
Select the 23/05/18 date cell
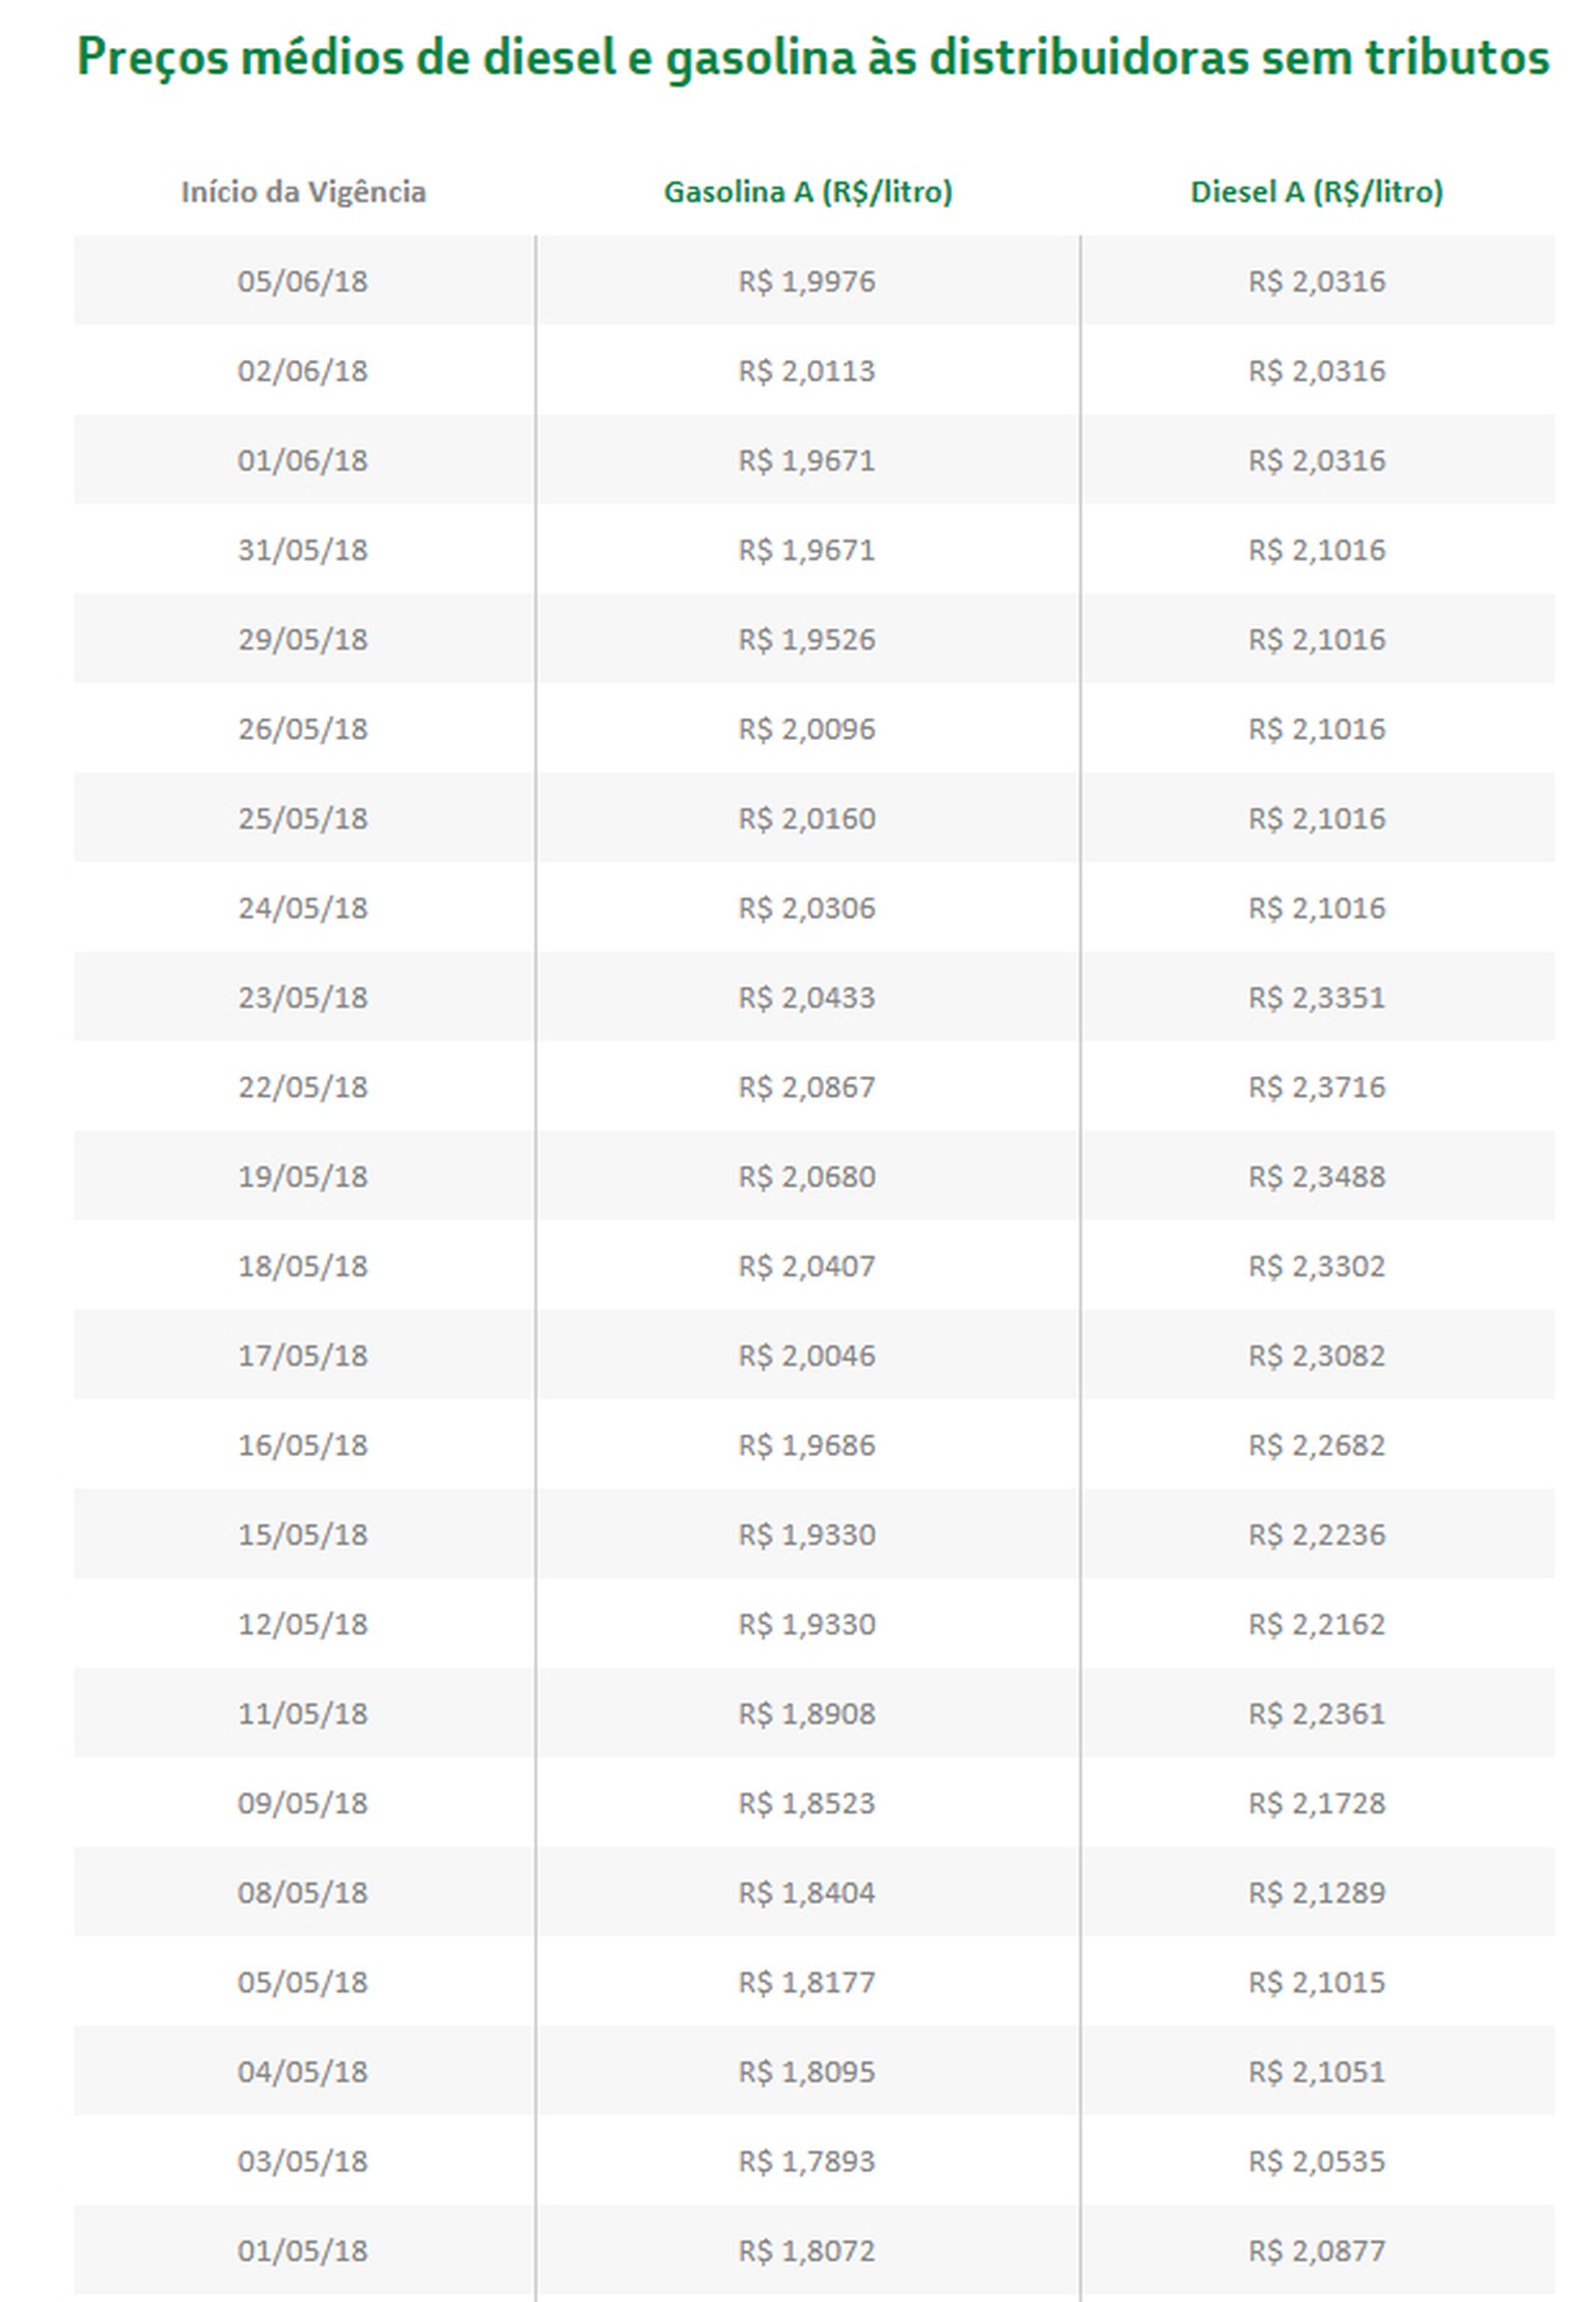[303, 997]
